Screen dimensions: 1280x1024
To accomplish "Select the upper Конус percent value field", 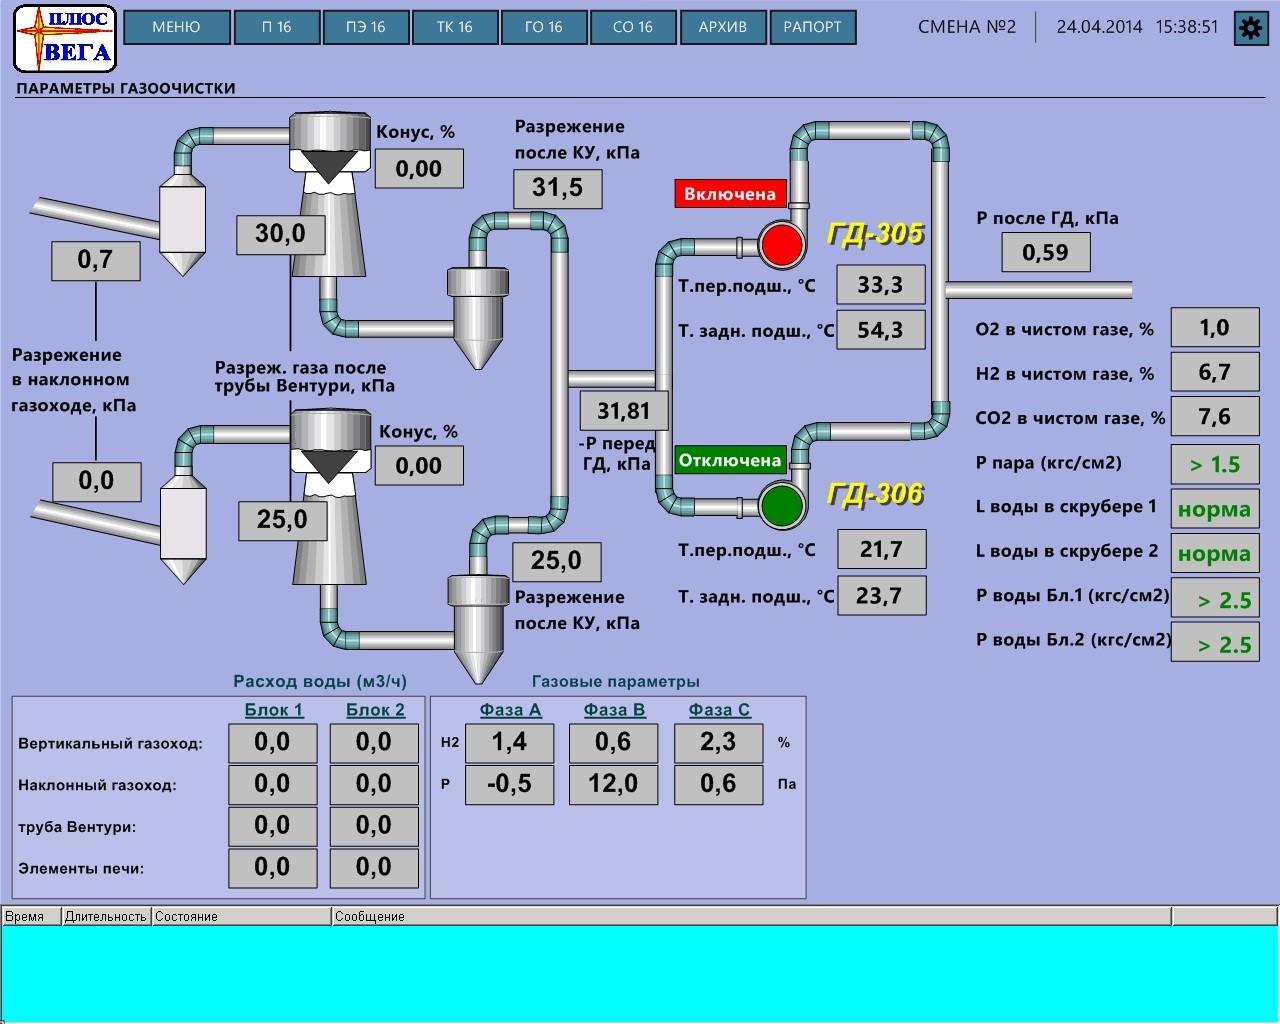I will (419, 169).
